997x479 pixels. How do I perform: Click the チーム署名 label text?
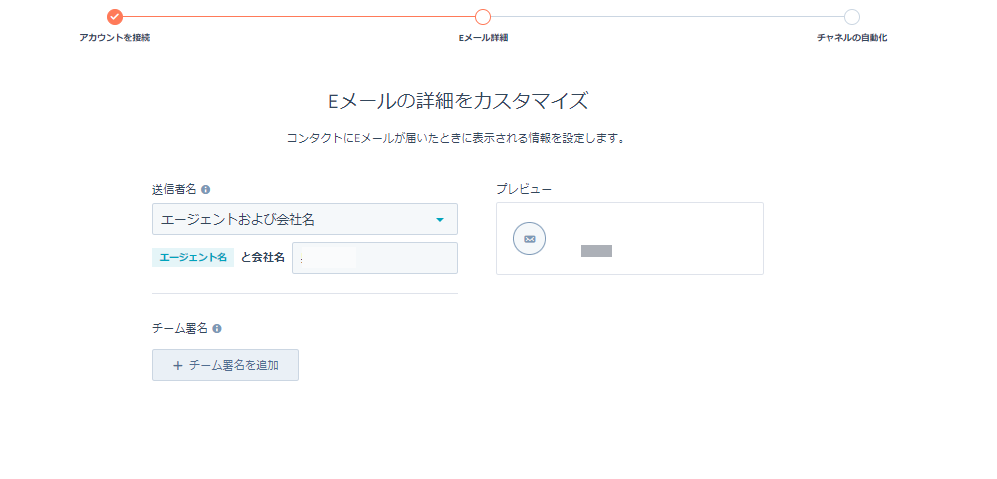click(x=180, y=329)
